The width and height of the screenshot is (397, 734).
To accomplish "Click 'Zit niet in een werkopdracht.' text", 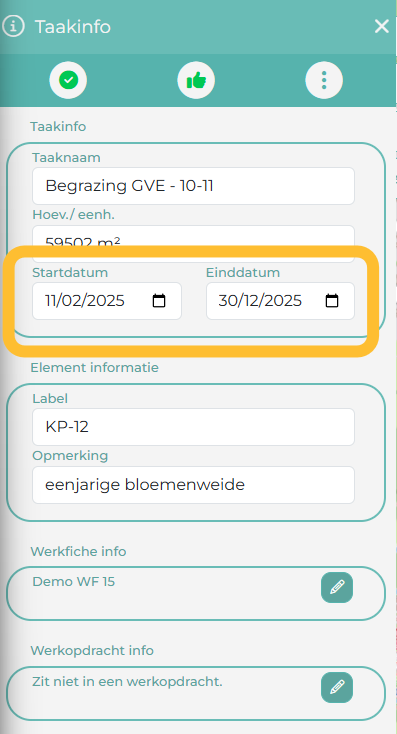I will [127, 682].
